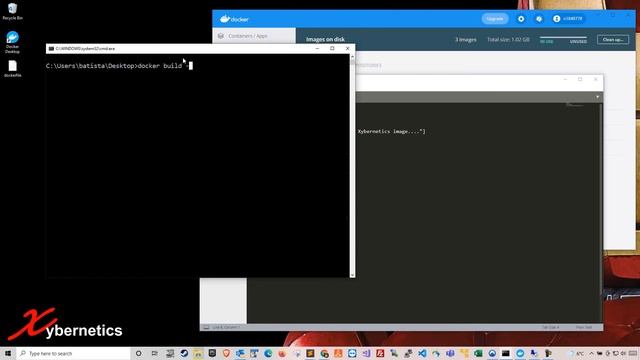
Task: Open Microsoft Teams from taskbar
Action: coord(450,353)
